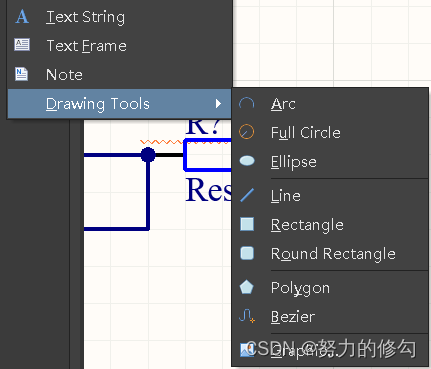Select Arc from Drawing Tools
431x369 pixels.
[x=330, y=104]
